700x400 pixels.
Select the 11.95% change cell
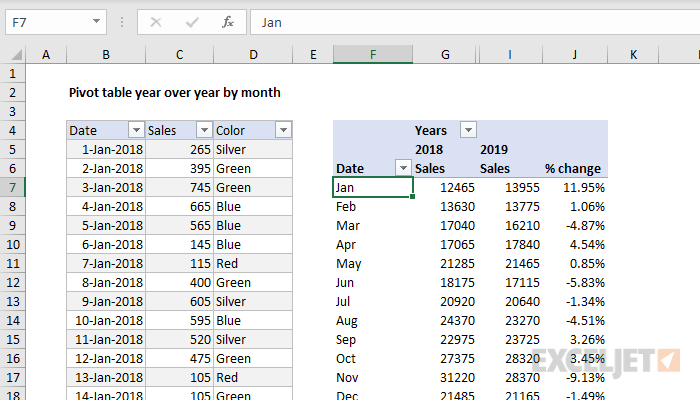575,187
